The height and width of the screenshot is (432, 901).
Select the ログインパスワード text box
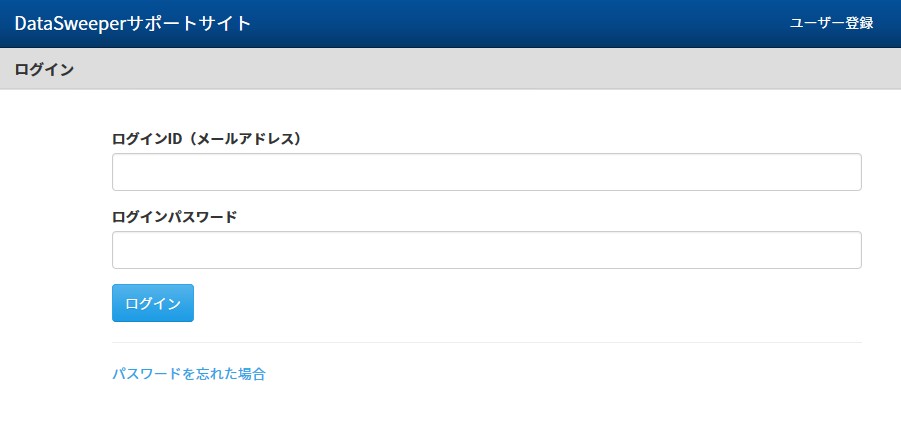pyautogui.click(x=487, y=250)
